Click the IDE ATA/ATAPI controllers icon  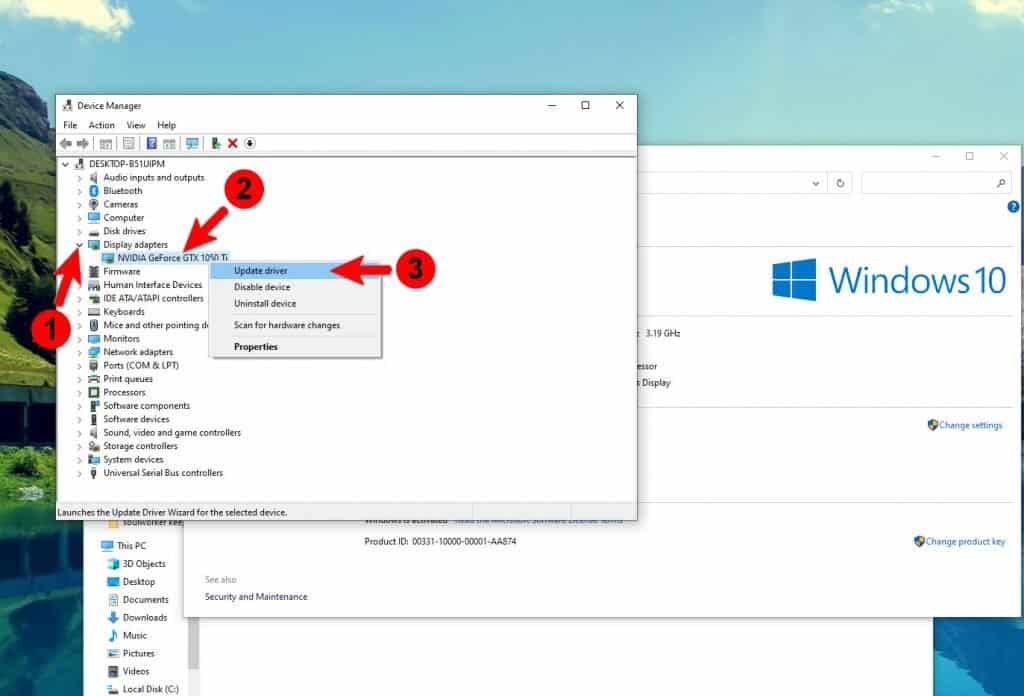tap(94, 298)
